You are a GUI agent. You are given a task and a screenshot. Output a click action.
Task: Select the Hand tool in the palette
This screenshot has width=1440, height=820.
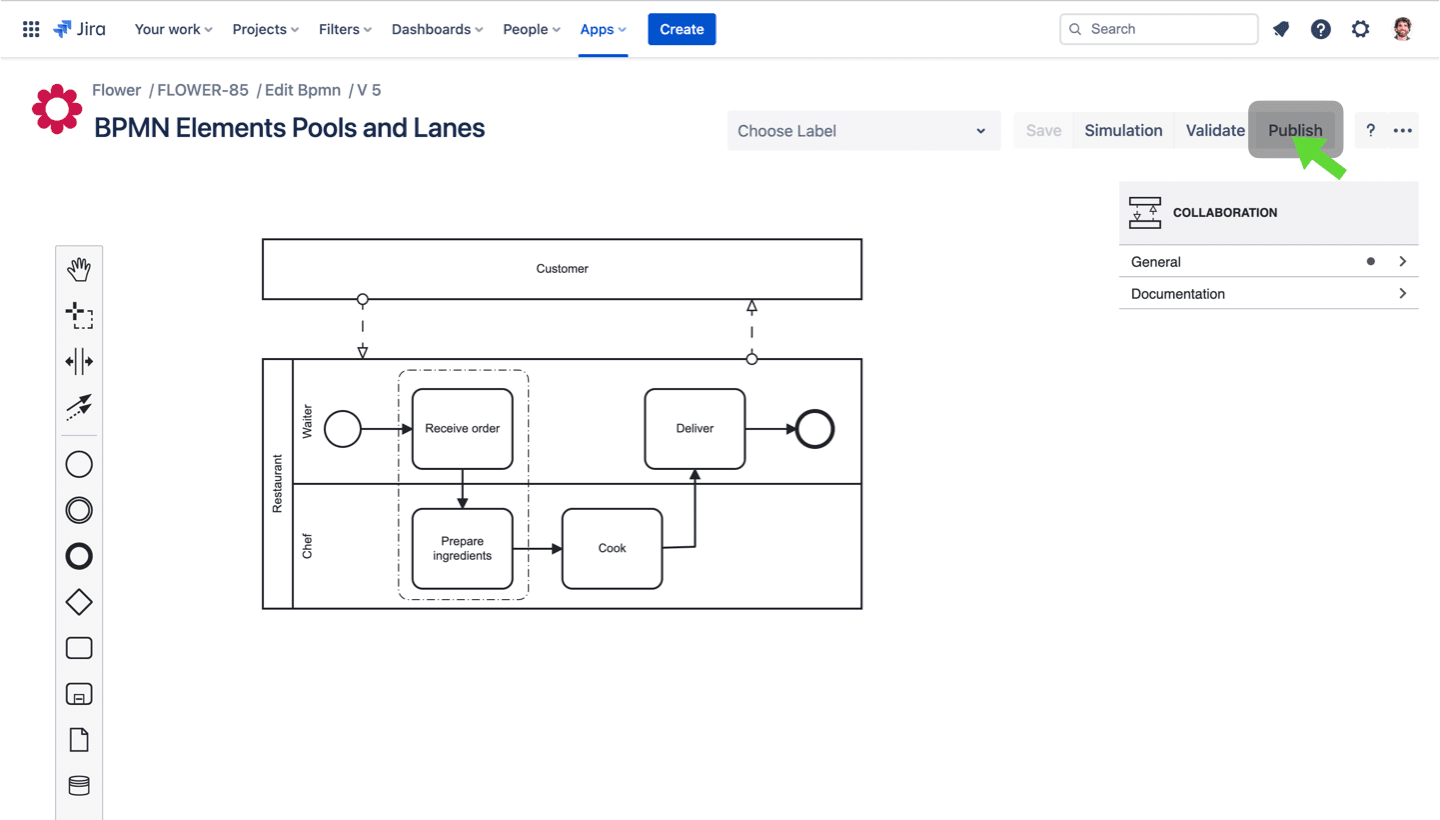(79, 268)
